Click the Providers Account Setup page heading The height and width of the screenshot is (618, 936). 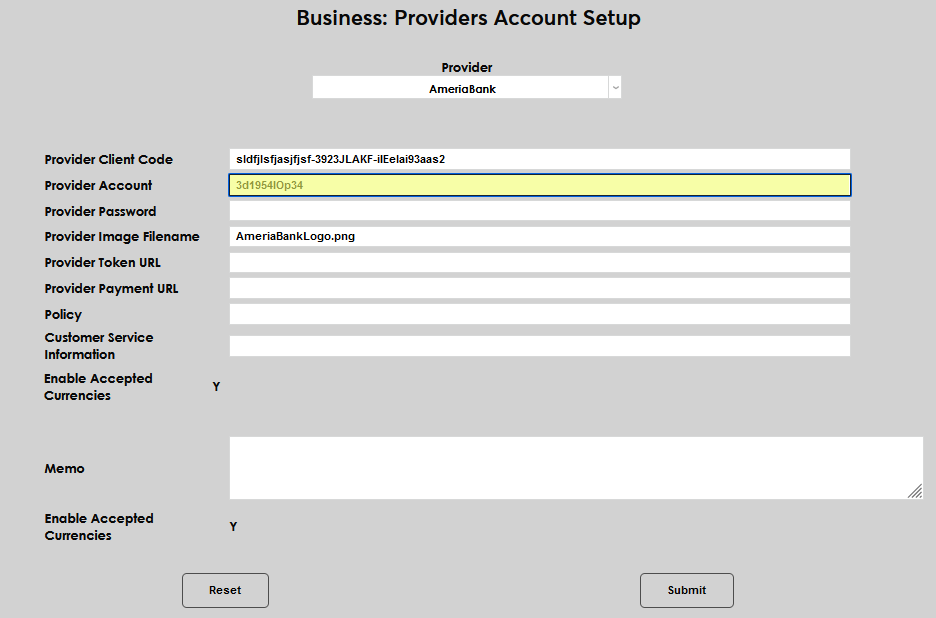tap(468, 18)
